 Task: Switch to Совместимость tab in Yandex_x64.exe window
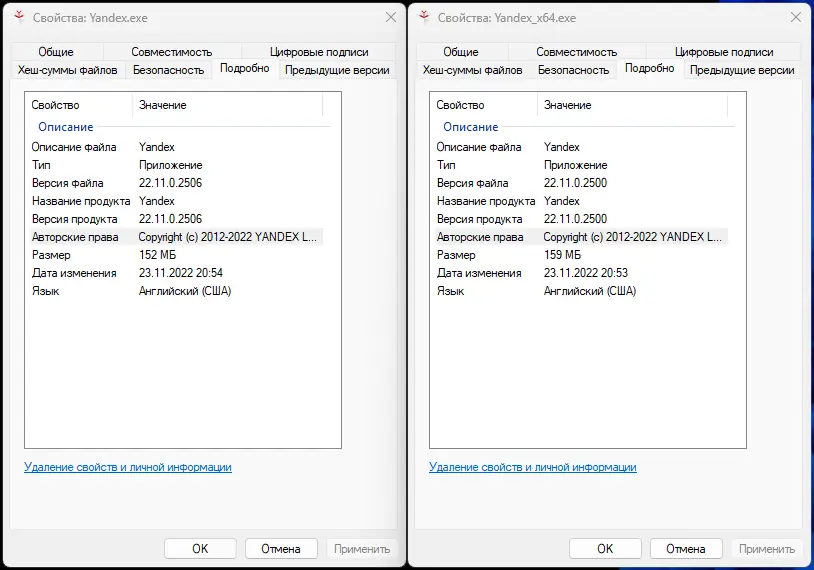577,52
